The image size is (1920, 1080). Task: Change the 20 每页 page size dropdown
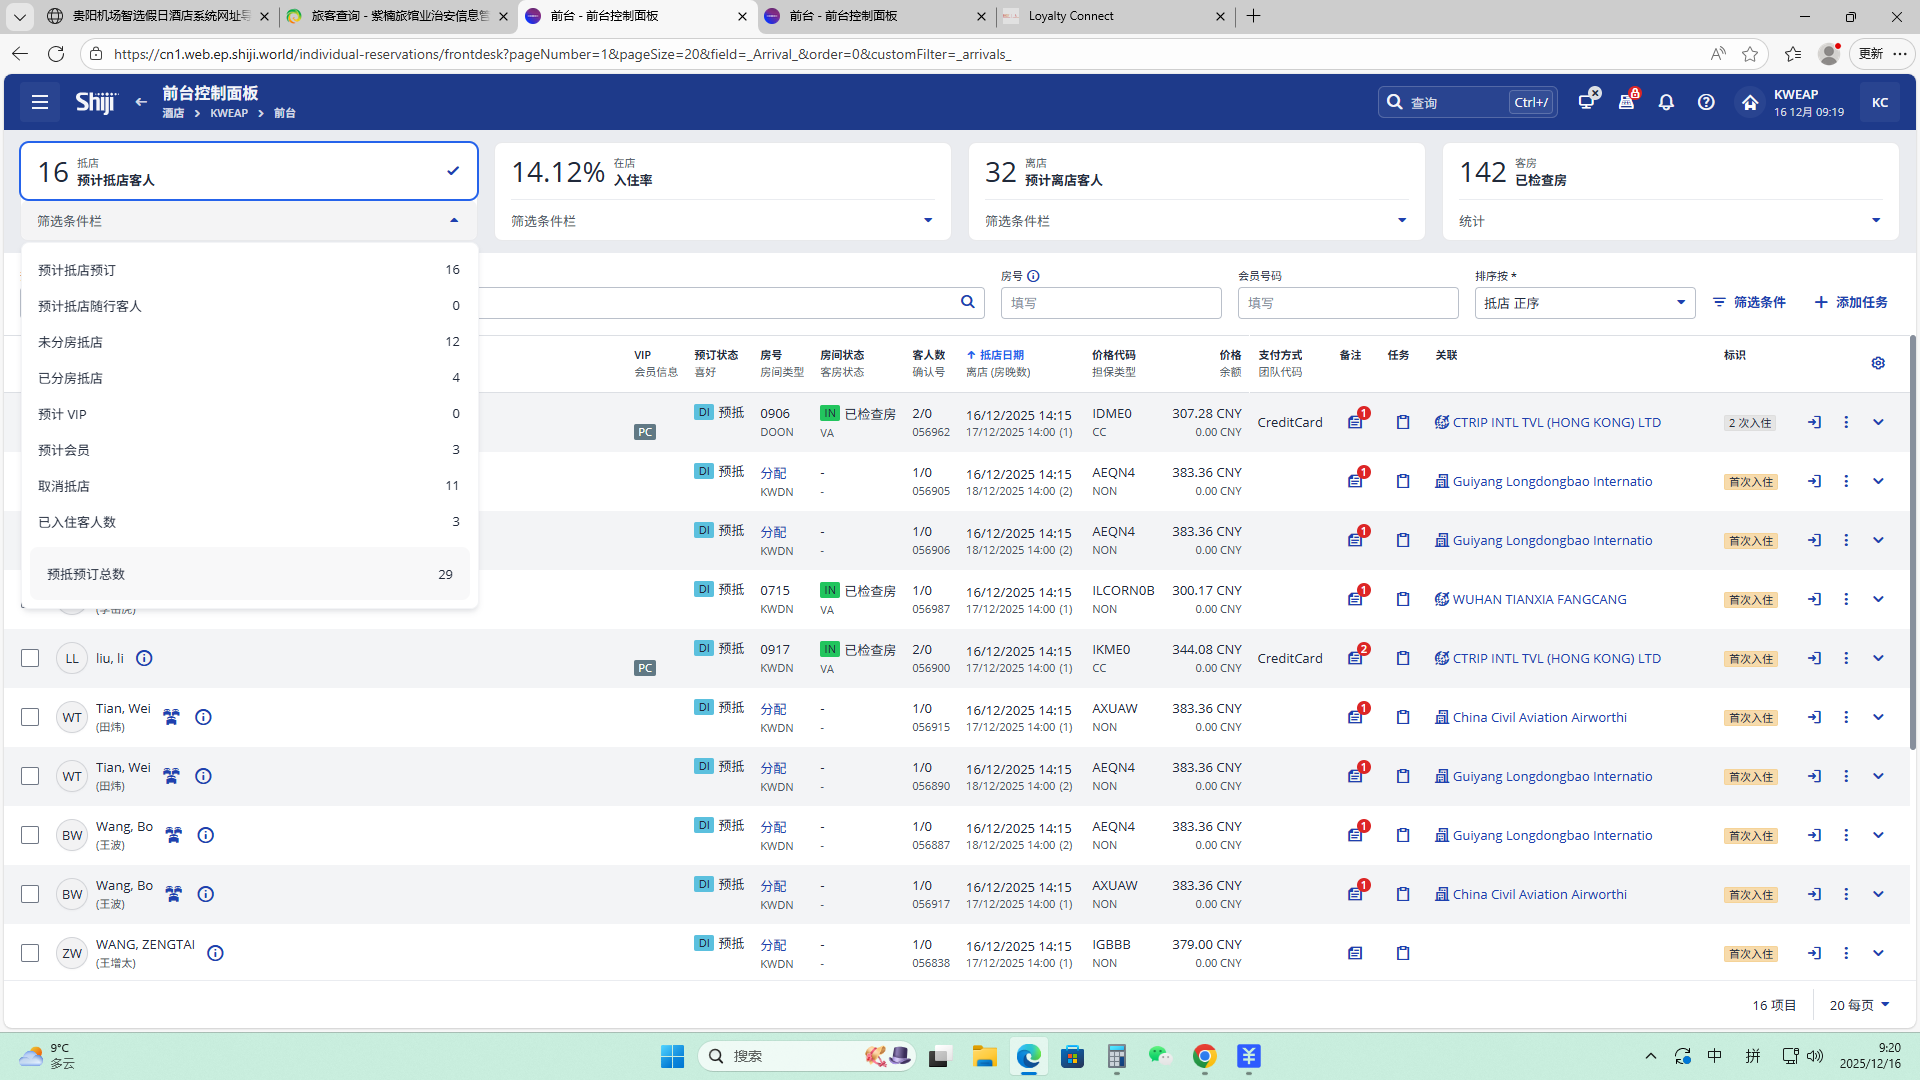[1859, 1005]
